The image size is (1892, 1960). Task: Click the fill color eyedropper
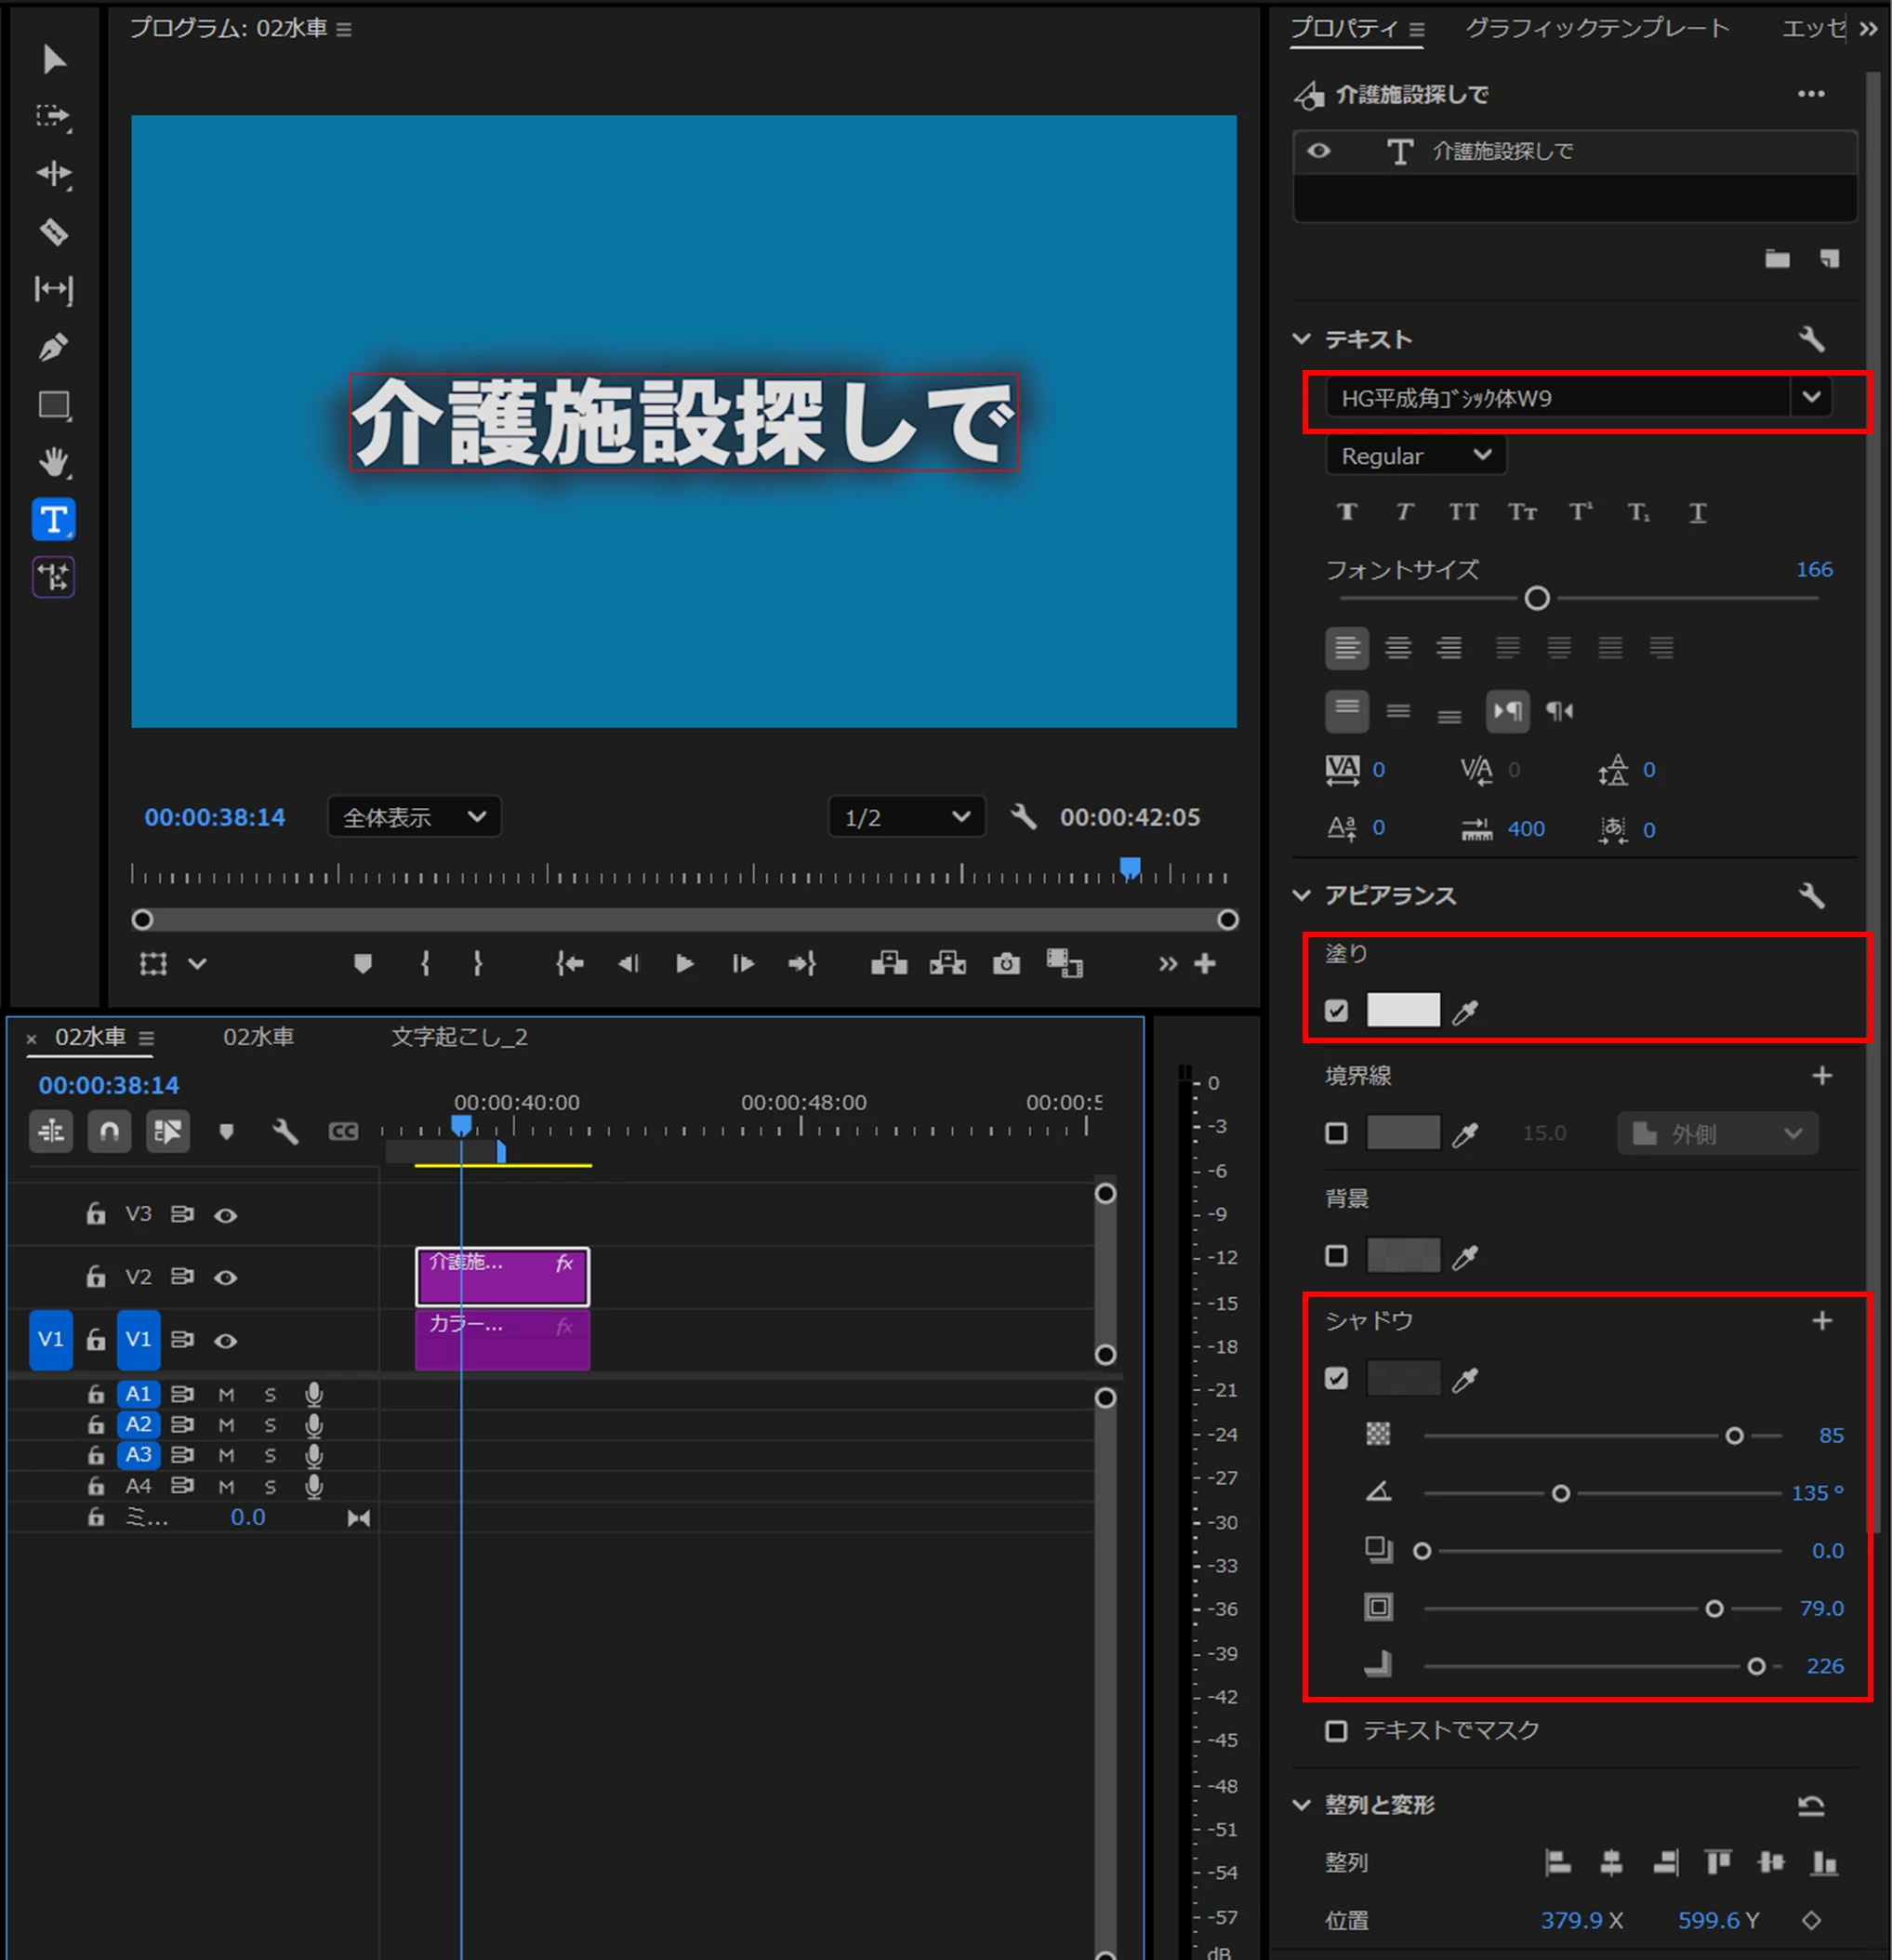pyautogui.click(x=1465, y=1012)
